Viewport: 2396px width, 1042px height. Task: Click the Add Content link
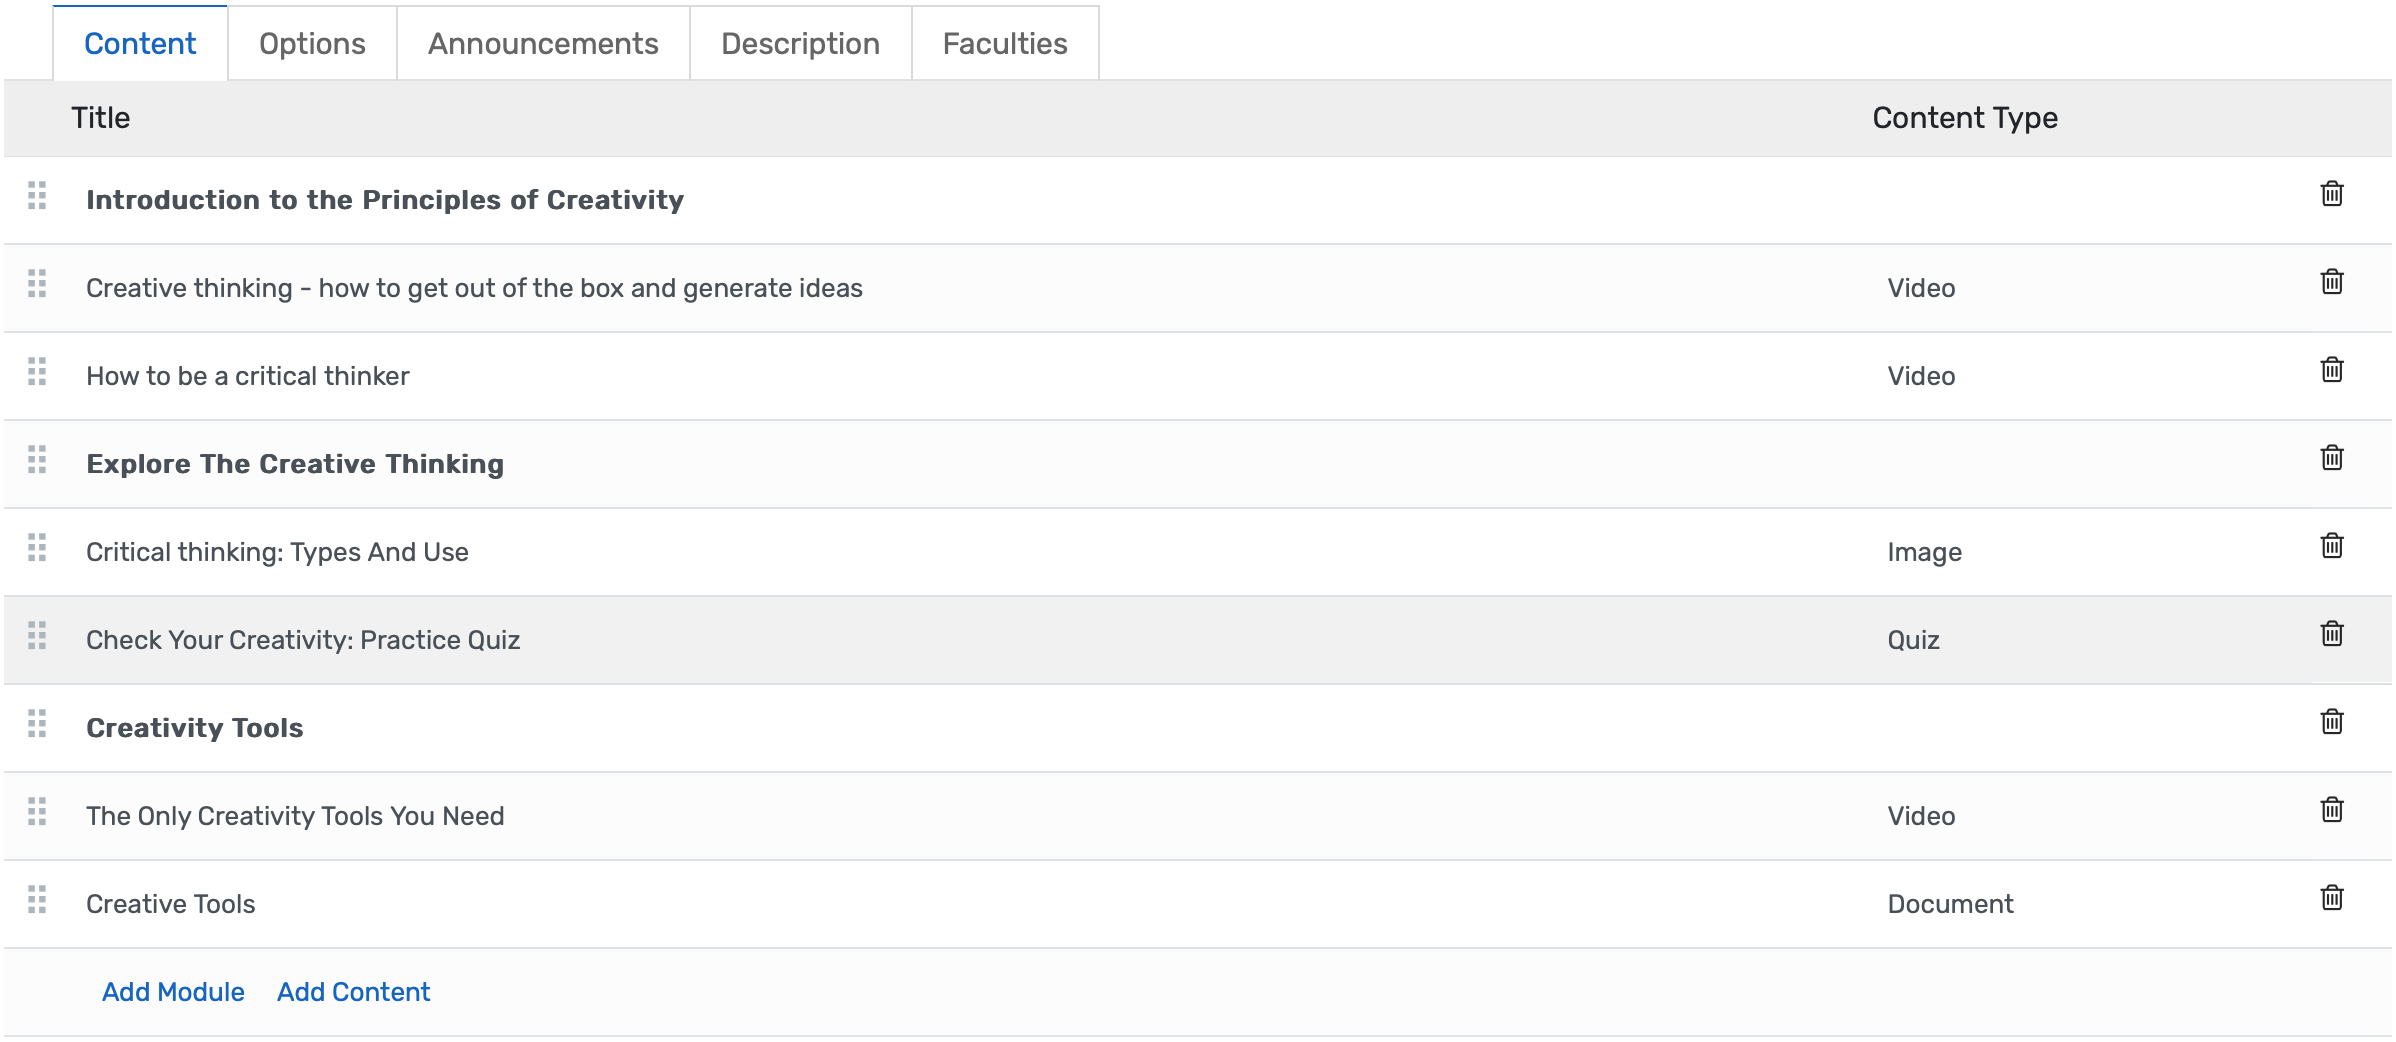(x=353, y=991)
